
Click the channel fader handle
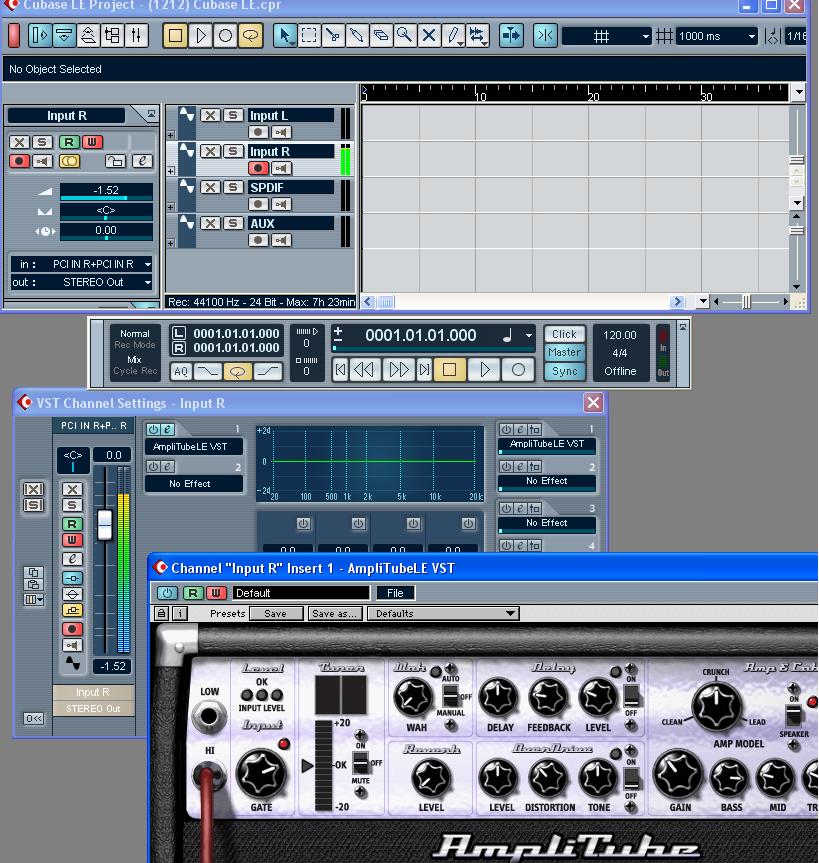click(105, 525)
